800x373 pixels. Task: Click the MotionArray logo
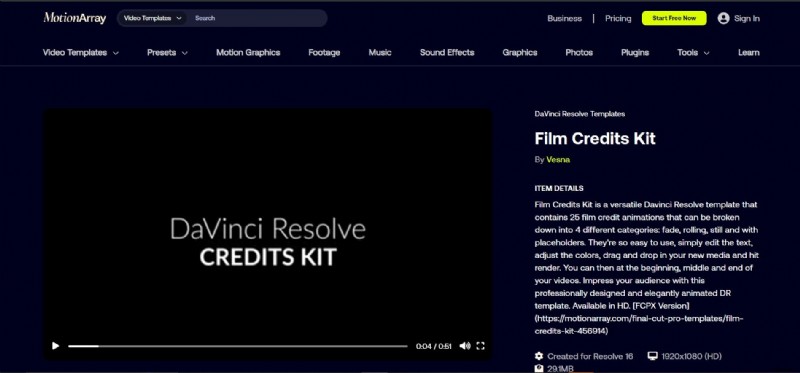point(74,18)
